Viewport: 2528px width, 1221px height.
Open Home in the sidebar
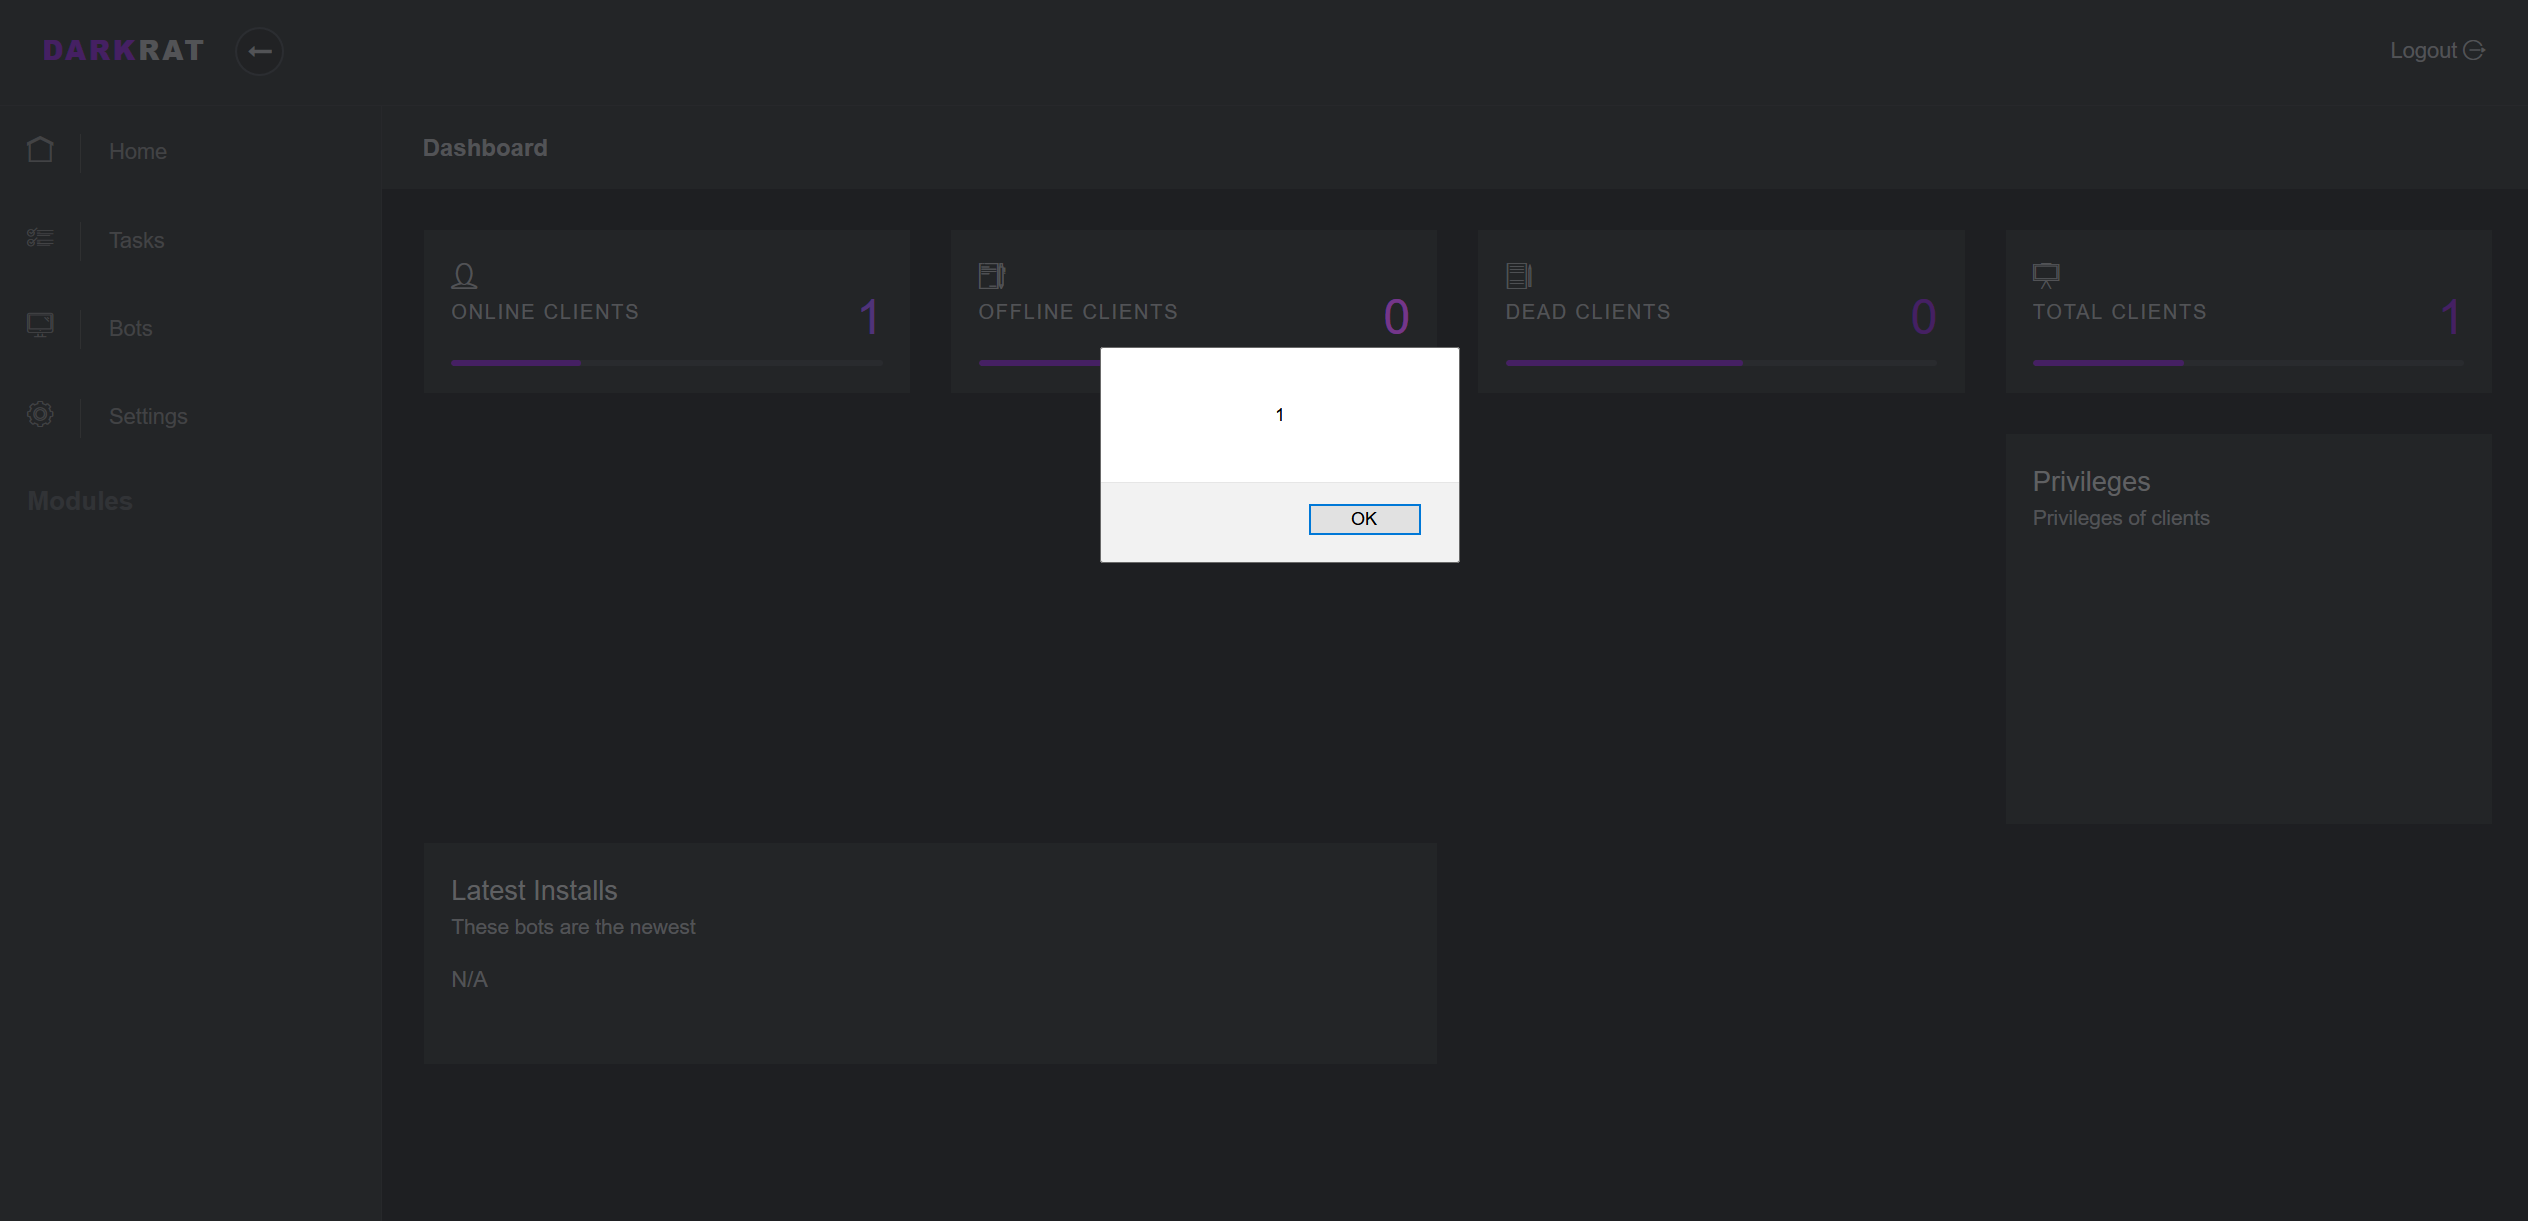click(138, 152)
